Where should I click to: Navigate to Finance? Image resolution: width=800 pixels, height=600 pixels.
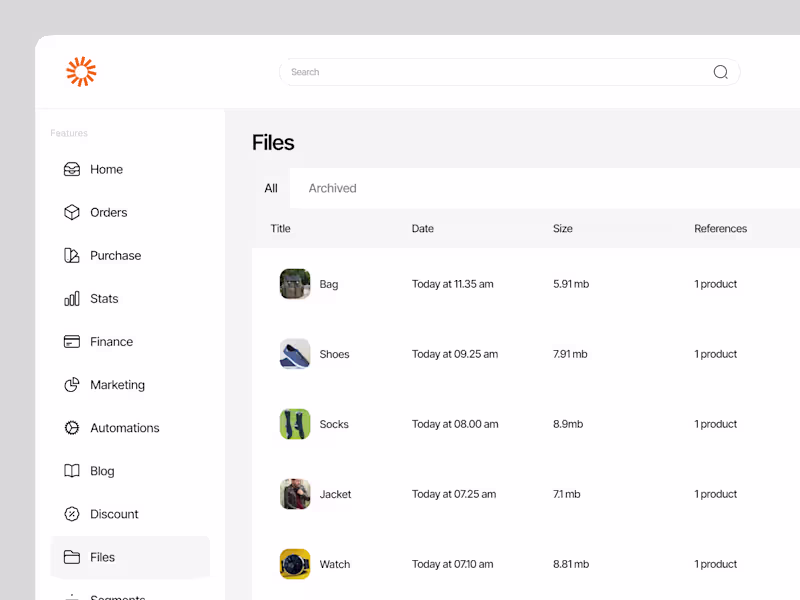(x=112, y=342)
